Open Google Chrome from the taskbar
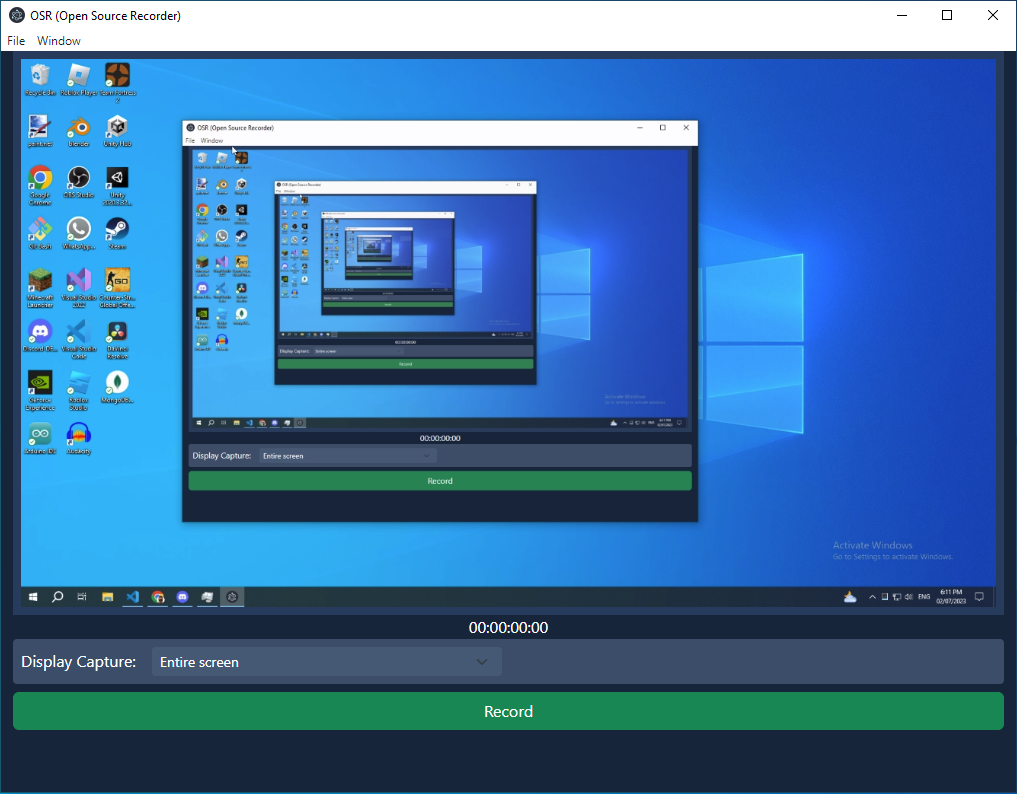1017x794 pixels. pyautogui.click(x=158, y=596)
